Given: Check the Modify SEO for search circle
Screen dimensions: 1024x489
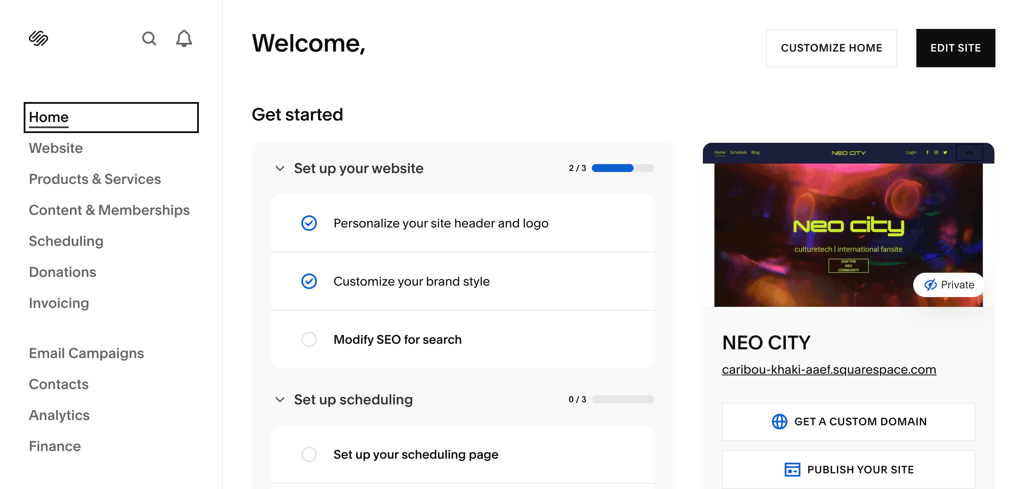Looking at the screenshot, I should click(x=309, y=339).
